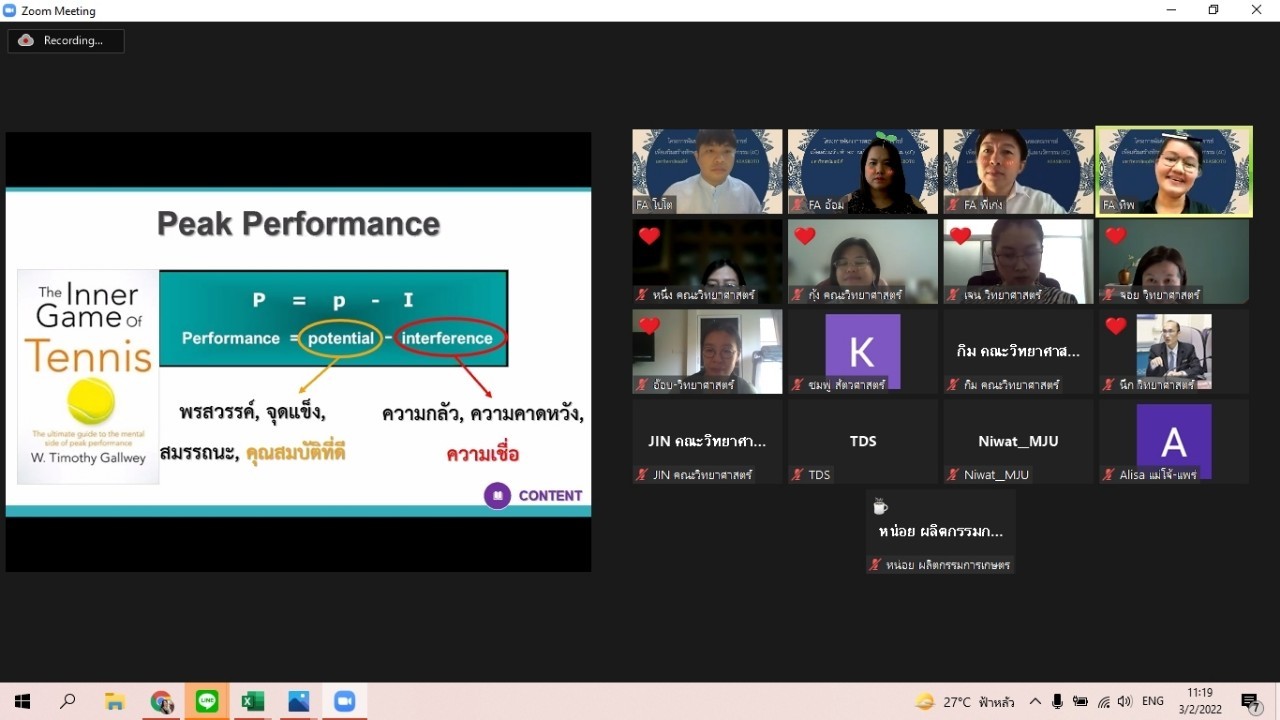
Task: Select FA โบโต's video tile
Action: (x=707, y=171)
